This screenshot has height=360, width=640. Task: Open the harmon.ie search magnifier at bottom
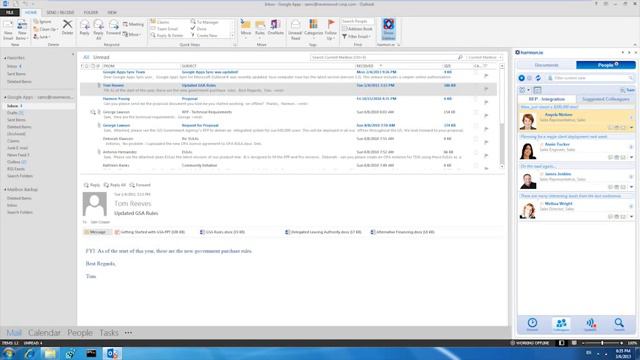619,324
